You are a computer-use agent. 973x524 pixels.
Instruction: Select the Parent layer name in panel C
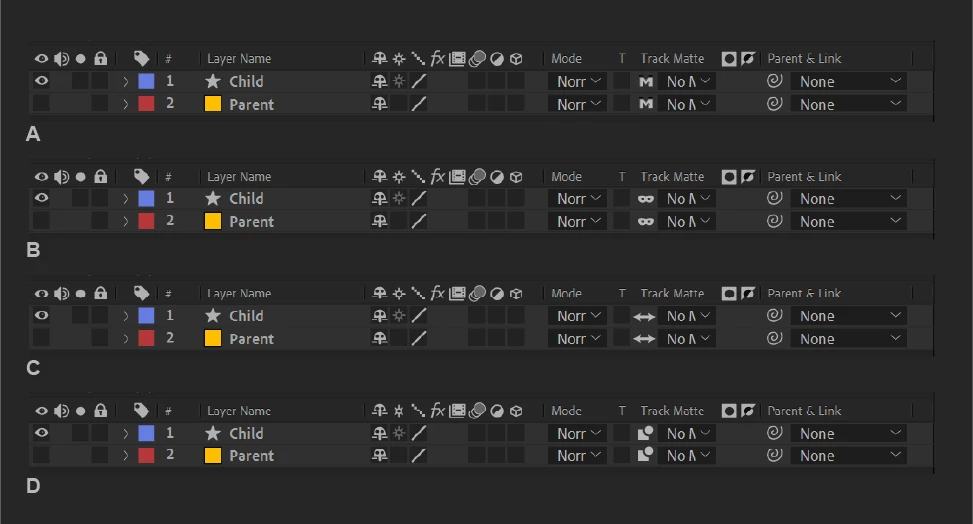(251, 339)
